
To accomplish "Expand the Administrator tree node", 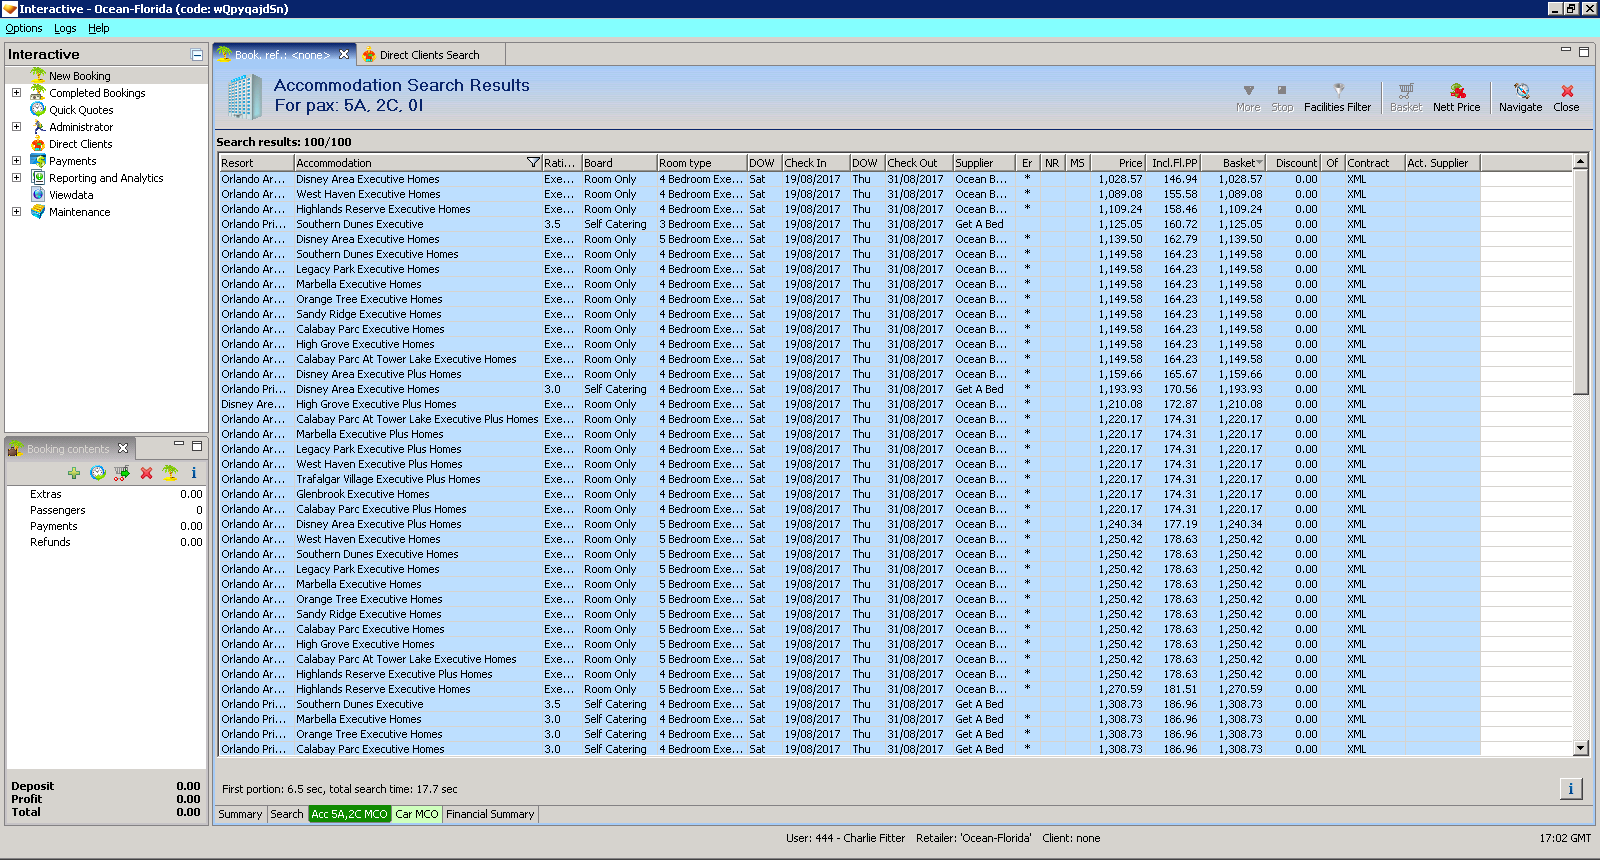I will pos(16,126).
